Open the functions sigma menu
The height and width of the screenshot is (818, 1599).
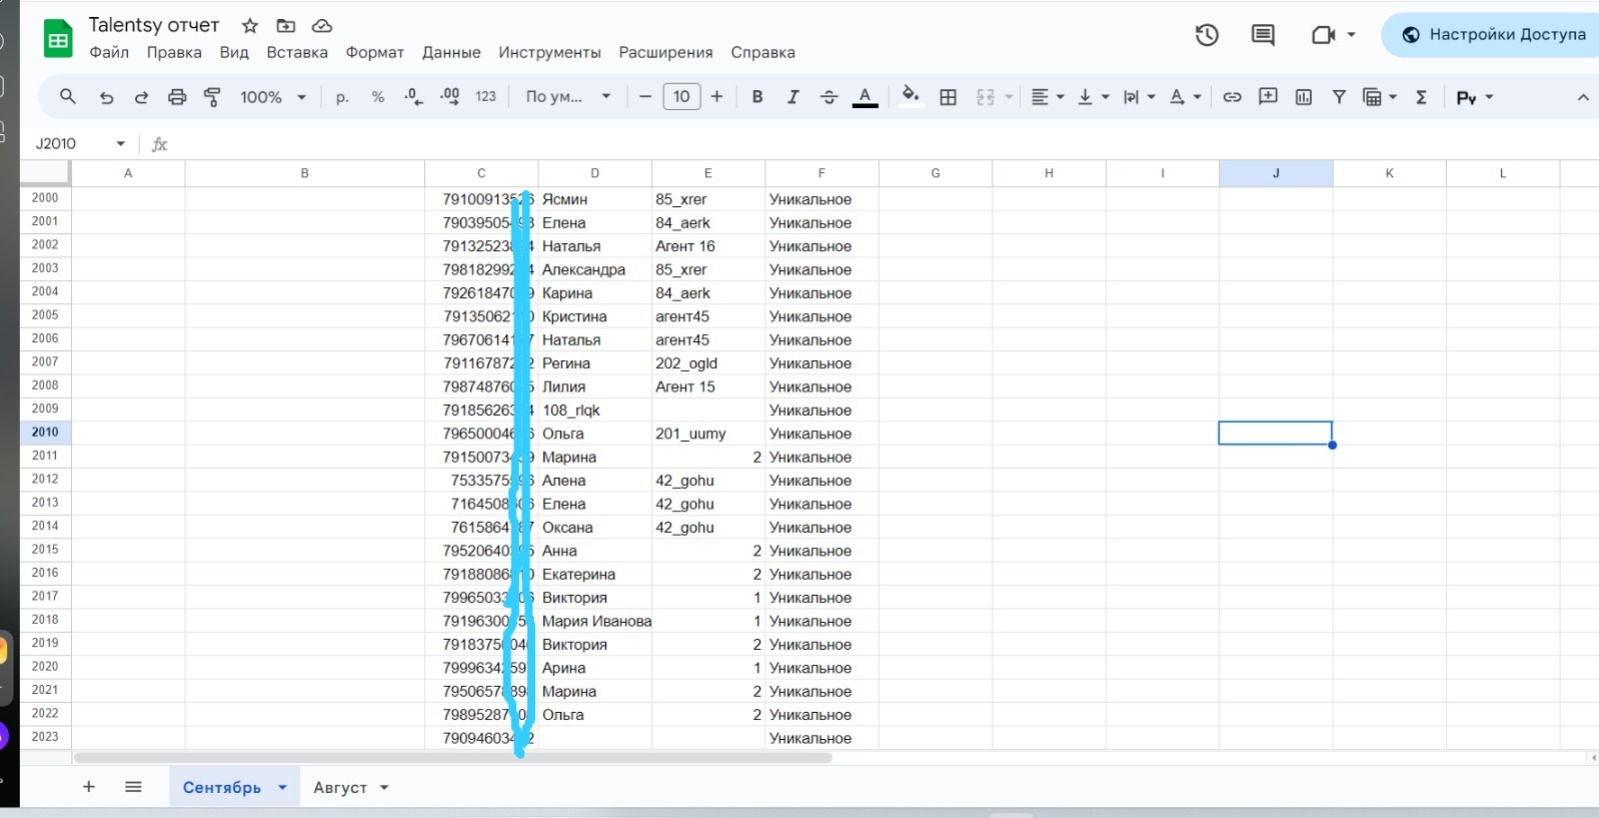(1421, 97)
